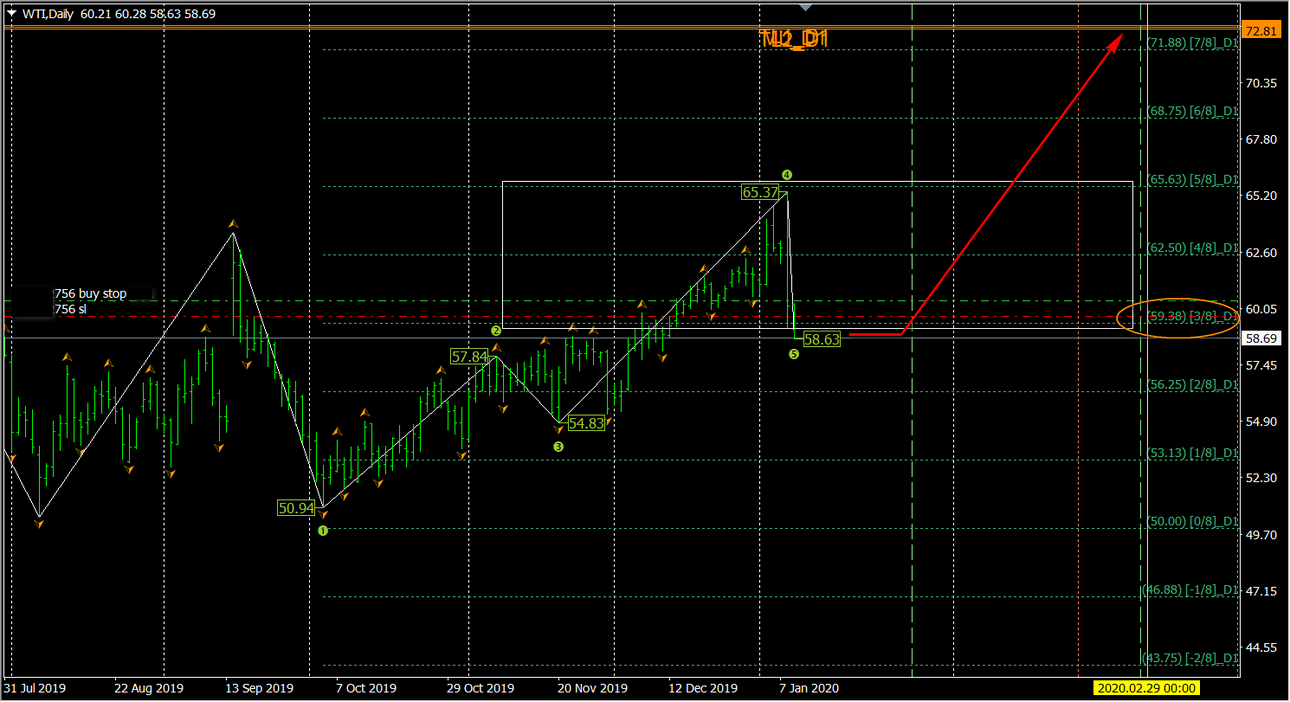Select green wave marker number 5
Screen dimensions: 1290x702
pyautogui.click(x=794, y=354)
